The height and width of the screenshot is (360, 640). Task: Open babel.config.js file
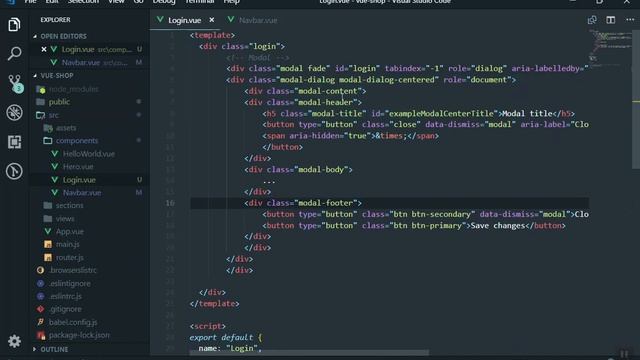pyautogui.click(x=73, y=322)
